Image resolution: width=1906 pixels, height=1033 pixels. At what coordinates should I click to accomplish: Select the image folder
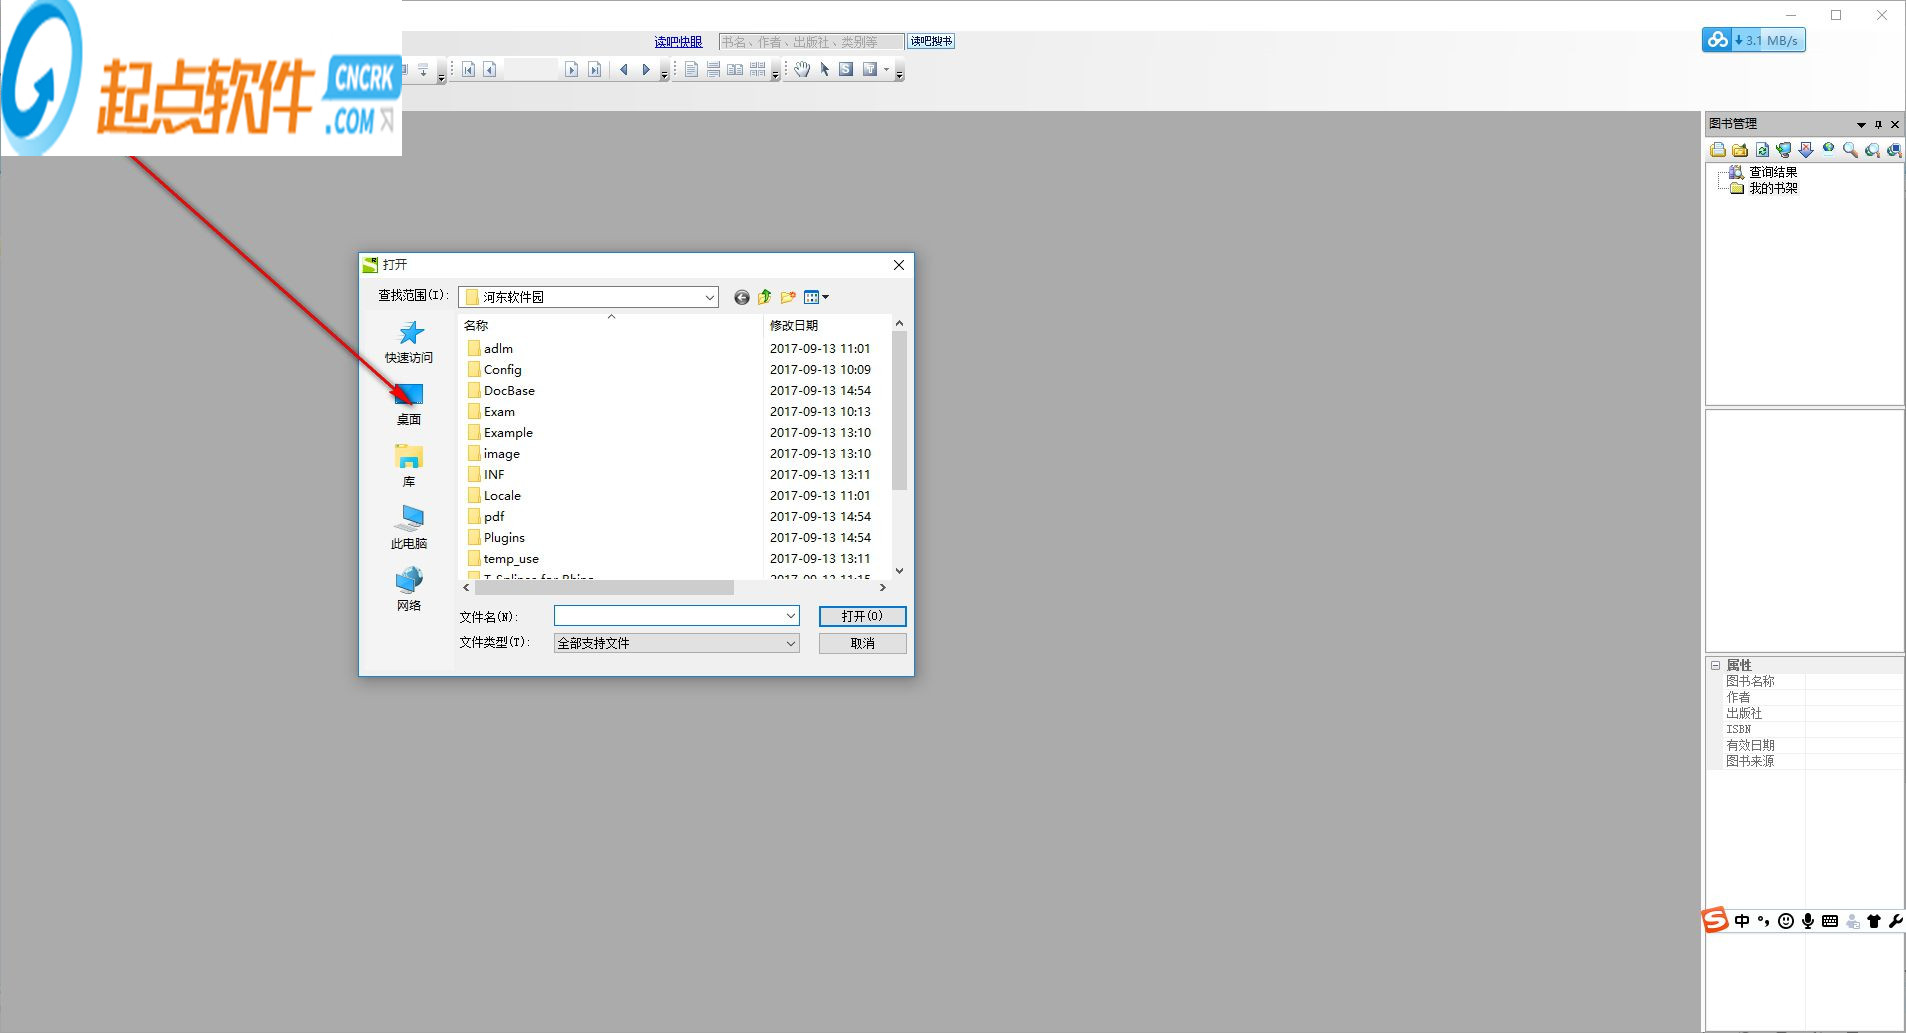pos(501,453)
